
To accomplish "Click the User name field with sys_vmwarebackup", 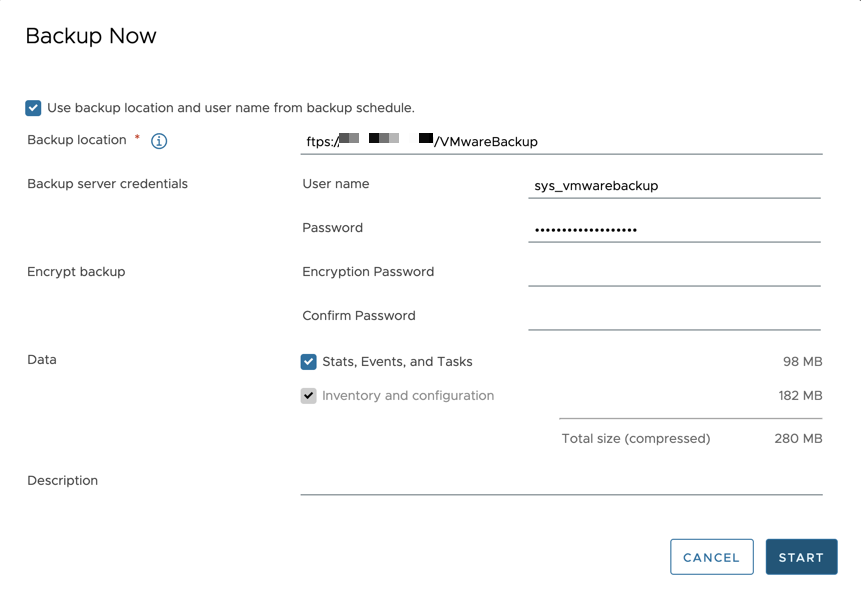I will point(674,186).
